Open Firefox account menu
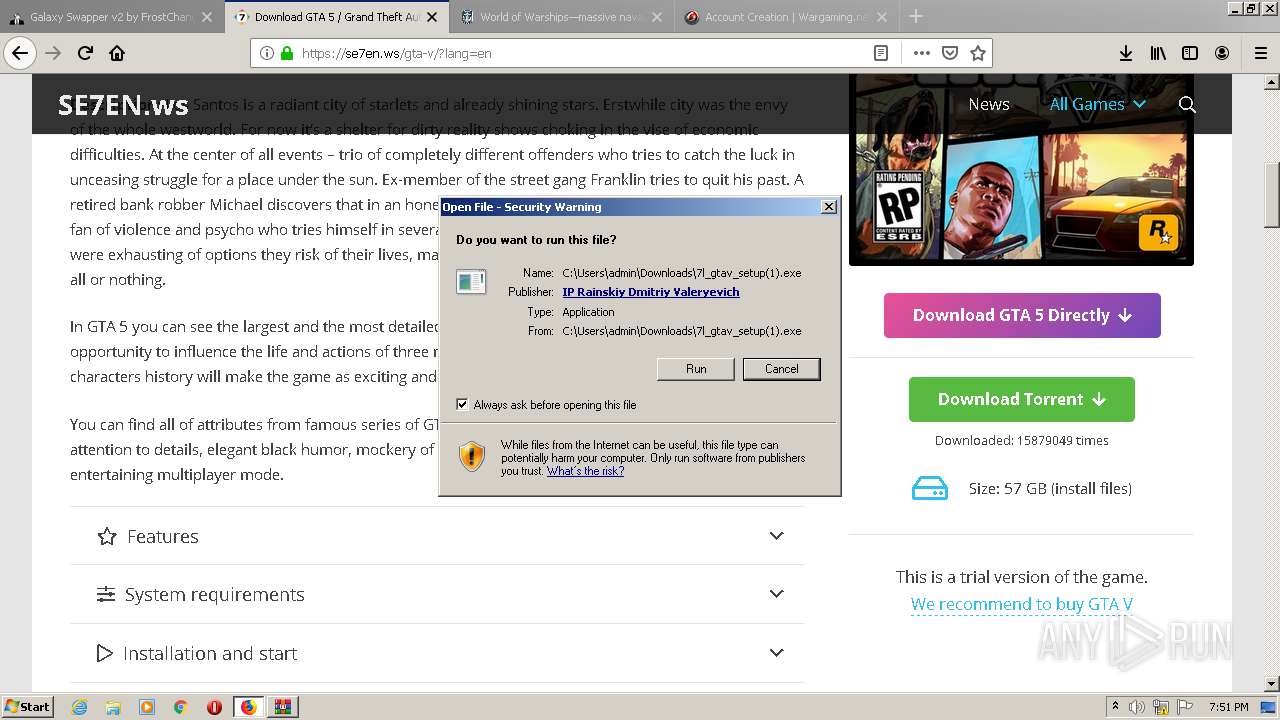This screenshot has height=720, width=1280. coord(1222,53)
